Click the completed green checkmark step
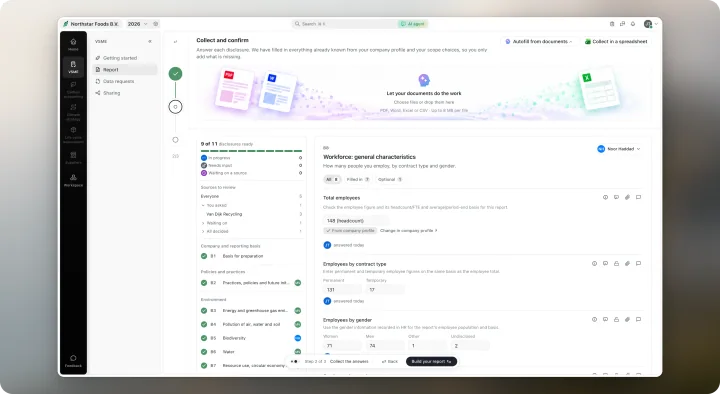The image size is (720, 394). pos(175,73)
